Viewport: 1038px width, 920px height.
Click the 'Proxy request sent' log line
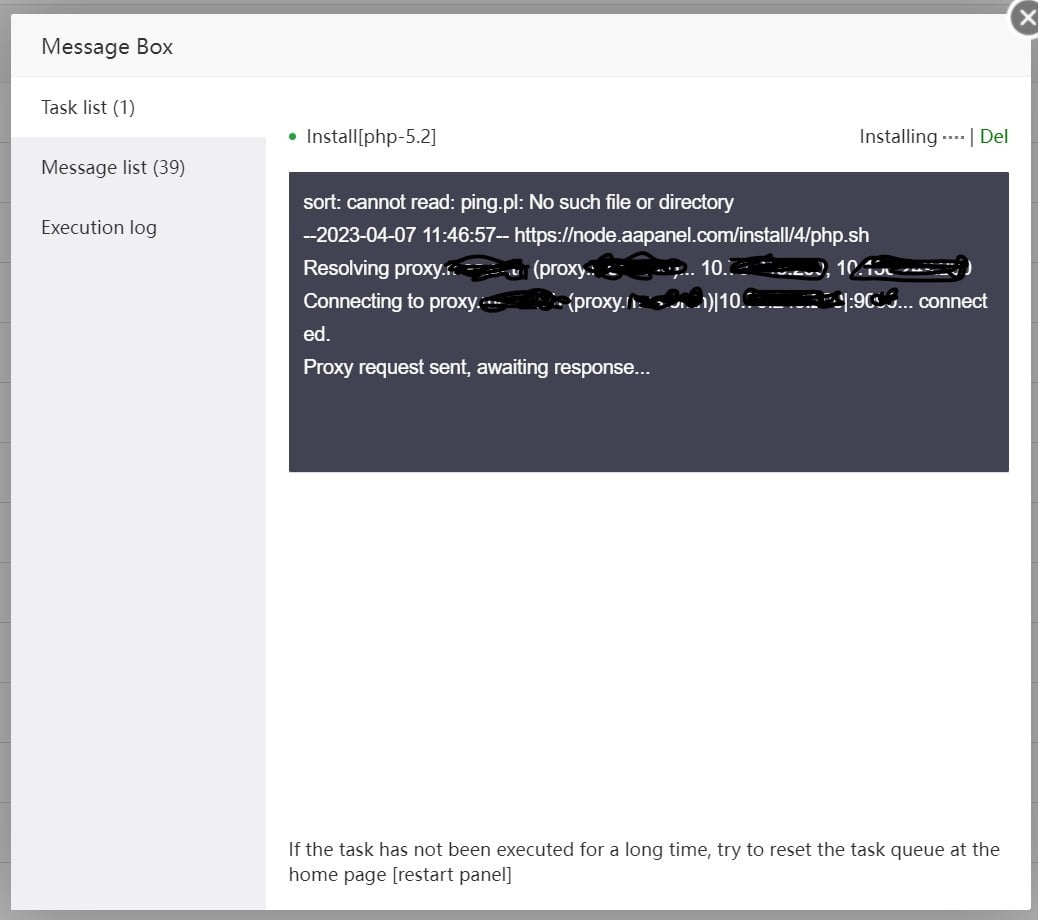coord(476,367)
